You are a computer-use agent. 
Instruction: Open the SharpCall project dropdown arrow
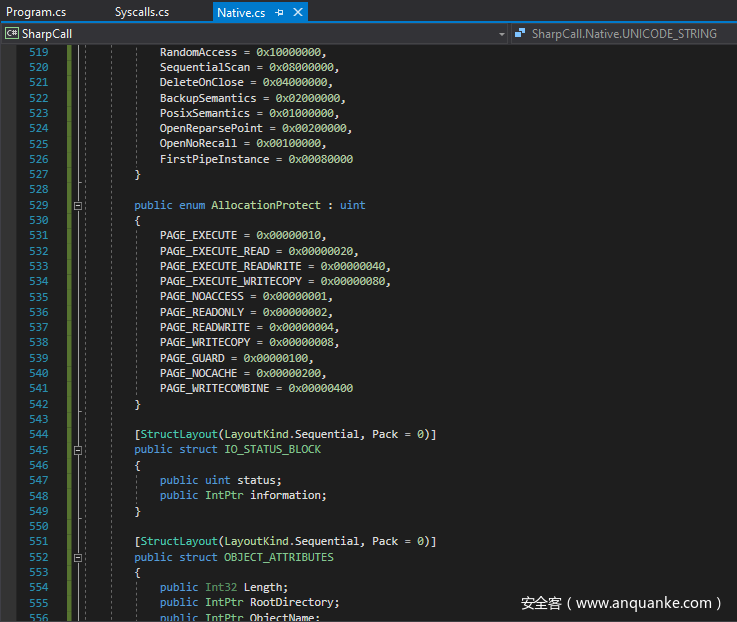click(502, 33)
